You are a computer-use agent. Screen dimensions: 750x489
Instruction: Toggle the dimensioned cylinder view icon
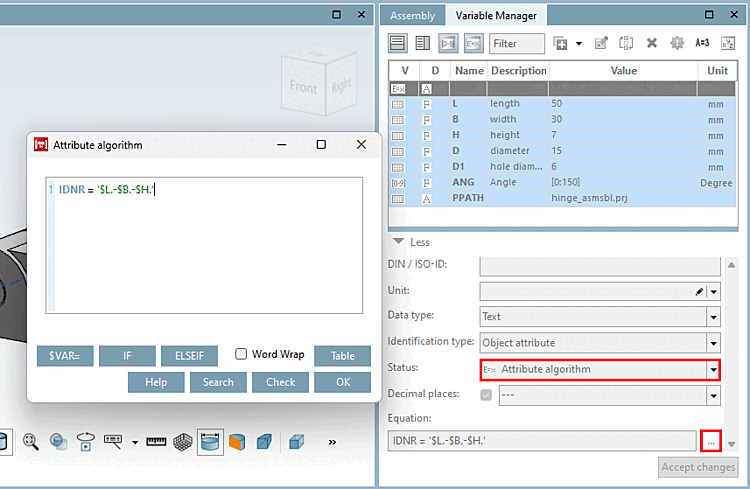point(210,442)
